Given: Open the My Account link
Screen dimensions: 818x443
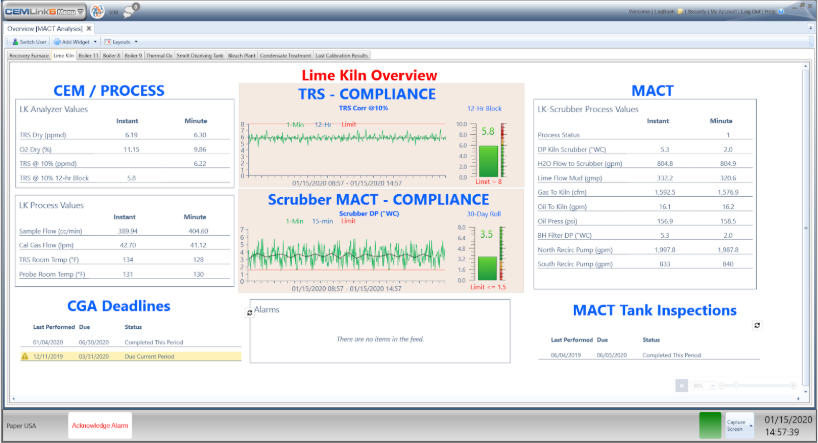Looking at the screenshot, I should (724, 11).
